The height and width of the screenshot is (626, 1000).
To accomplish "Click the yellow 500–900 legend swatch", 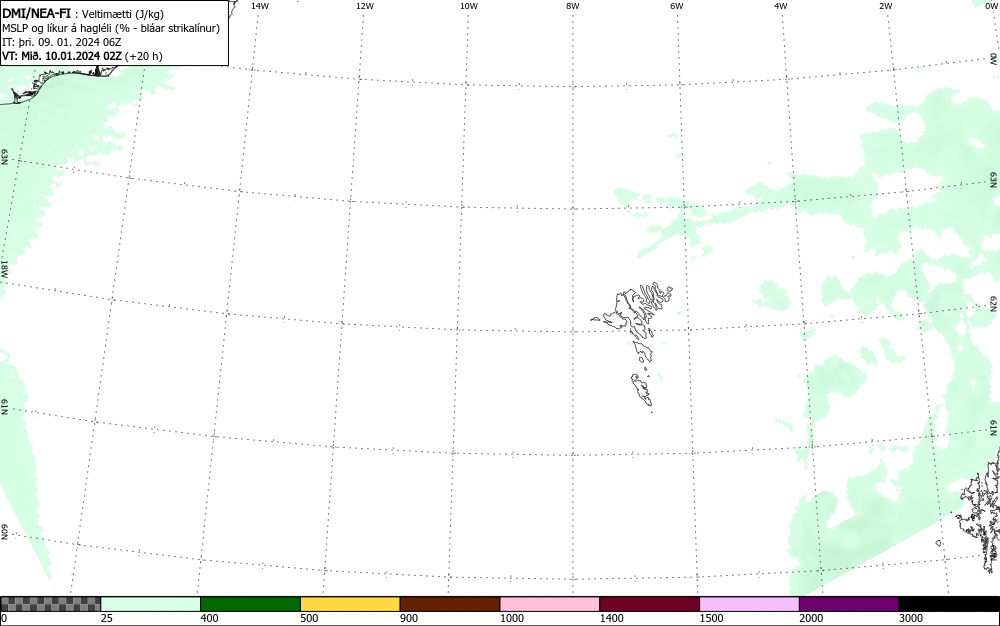I will [x=350, y=604].
